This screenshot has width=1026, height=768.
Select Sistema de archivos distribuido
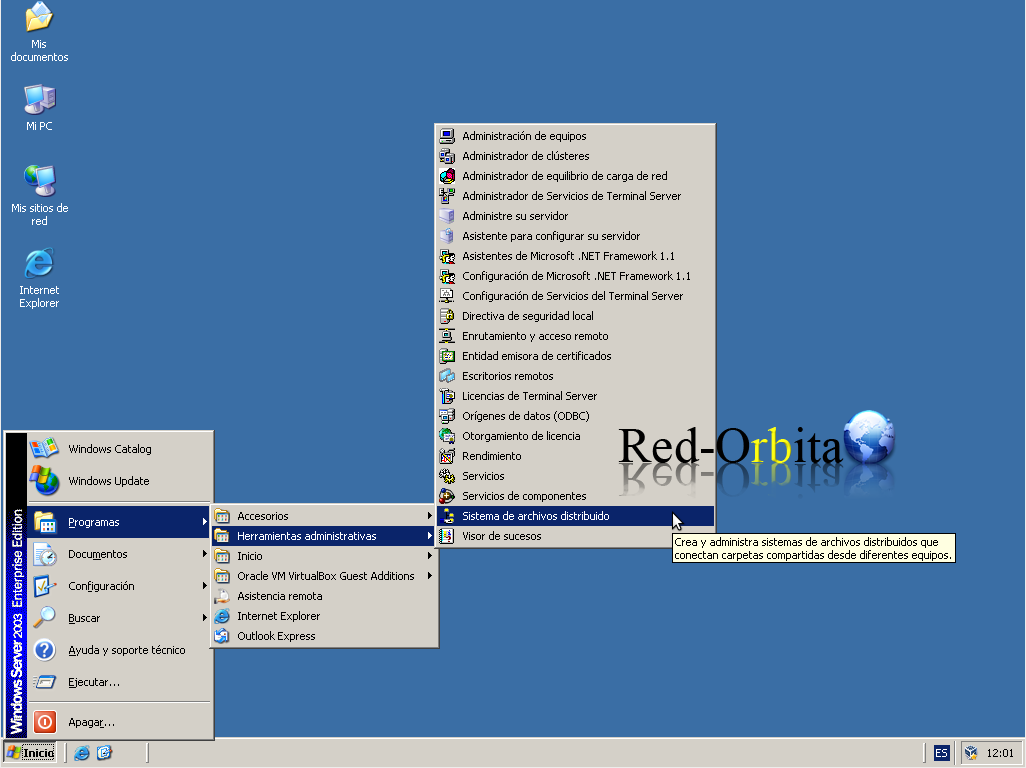(575, 516)
